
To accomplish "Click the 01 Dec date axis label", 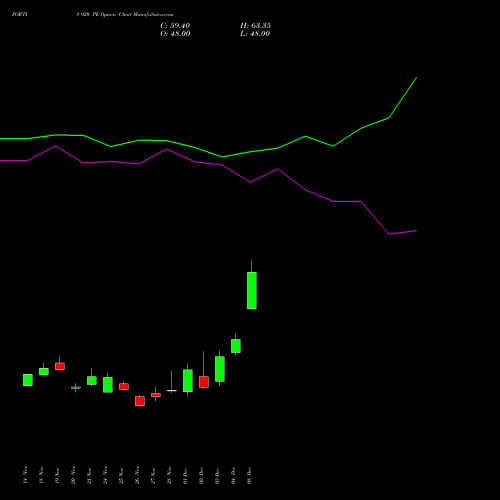I will coord(185,476).
